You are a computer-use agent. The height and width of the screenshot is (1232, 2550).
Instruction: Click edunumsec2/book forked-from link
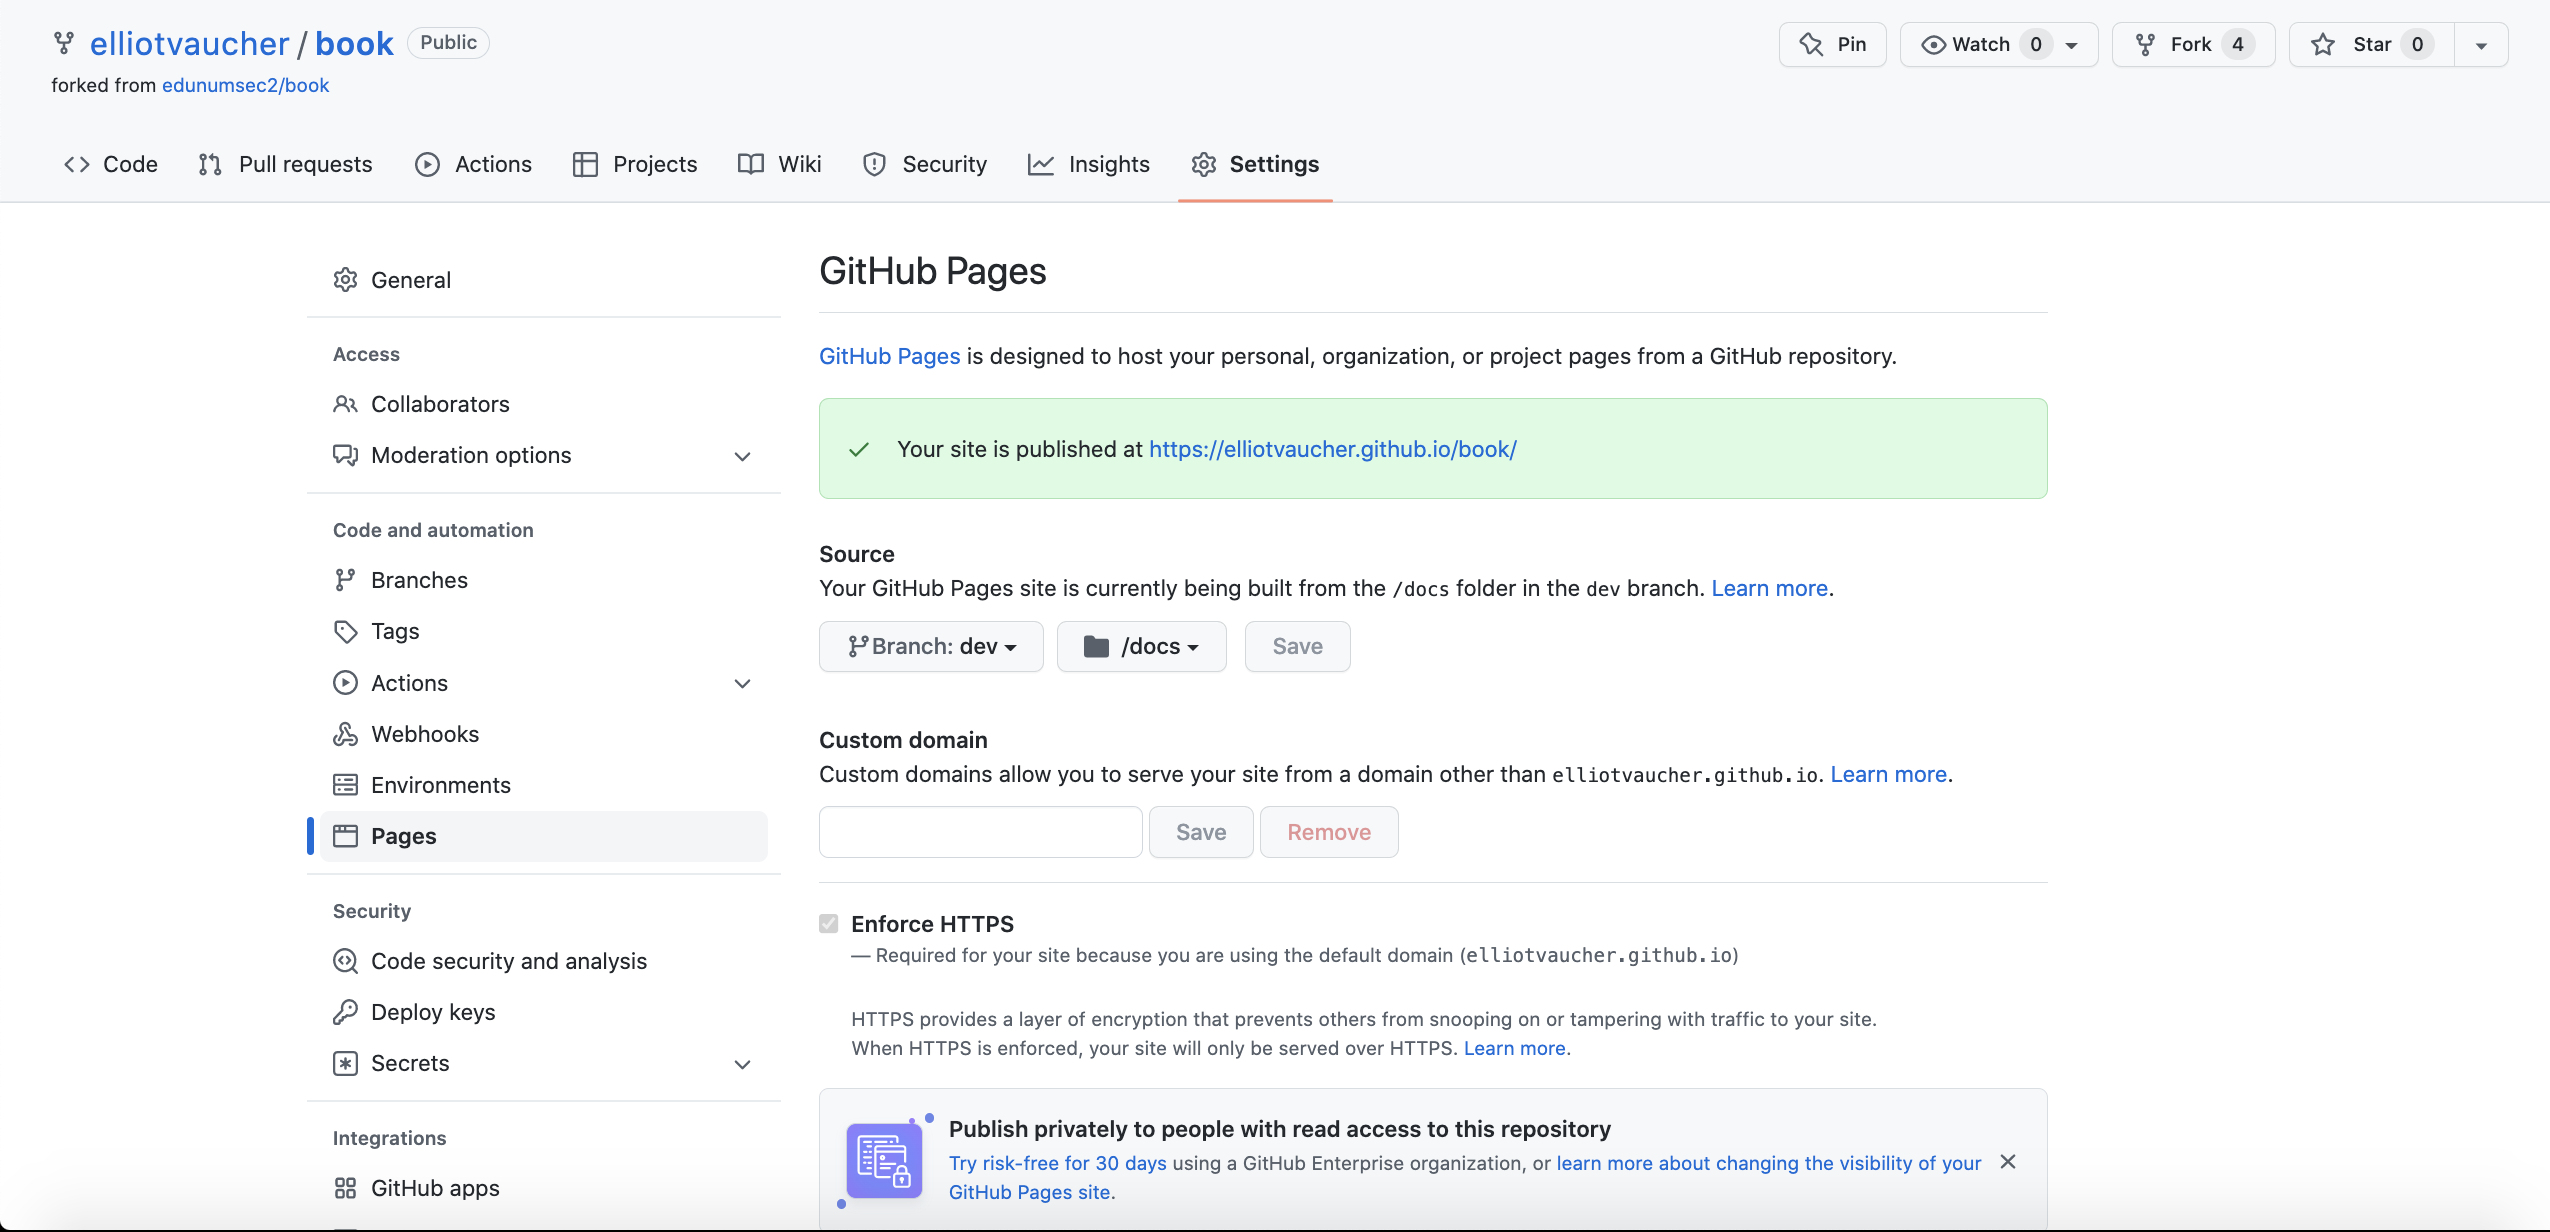245,85
